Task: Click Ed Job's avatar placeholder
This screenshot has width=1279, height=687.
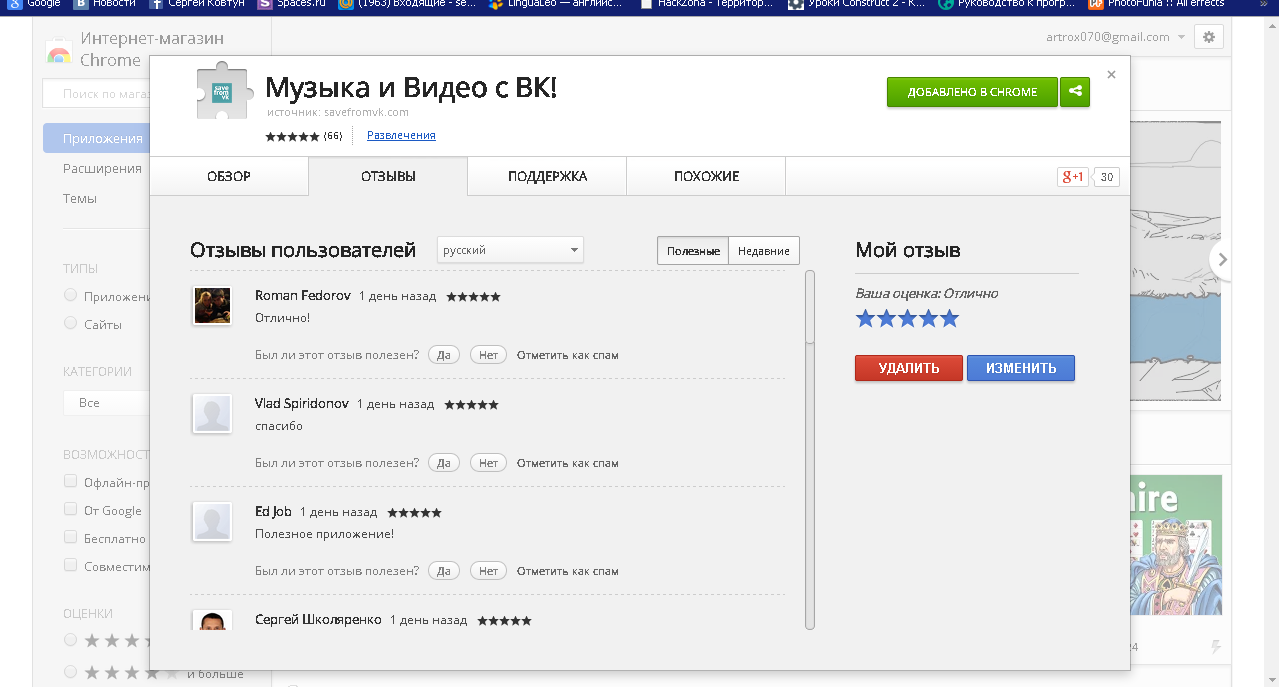Action: tap(212, 521)
